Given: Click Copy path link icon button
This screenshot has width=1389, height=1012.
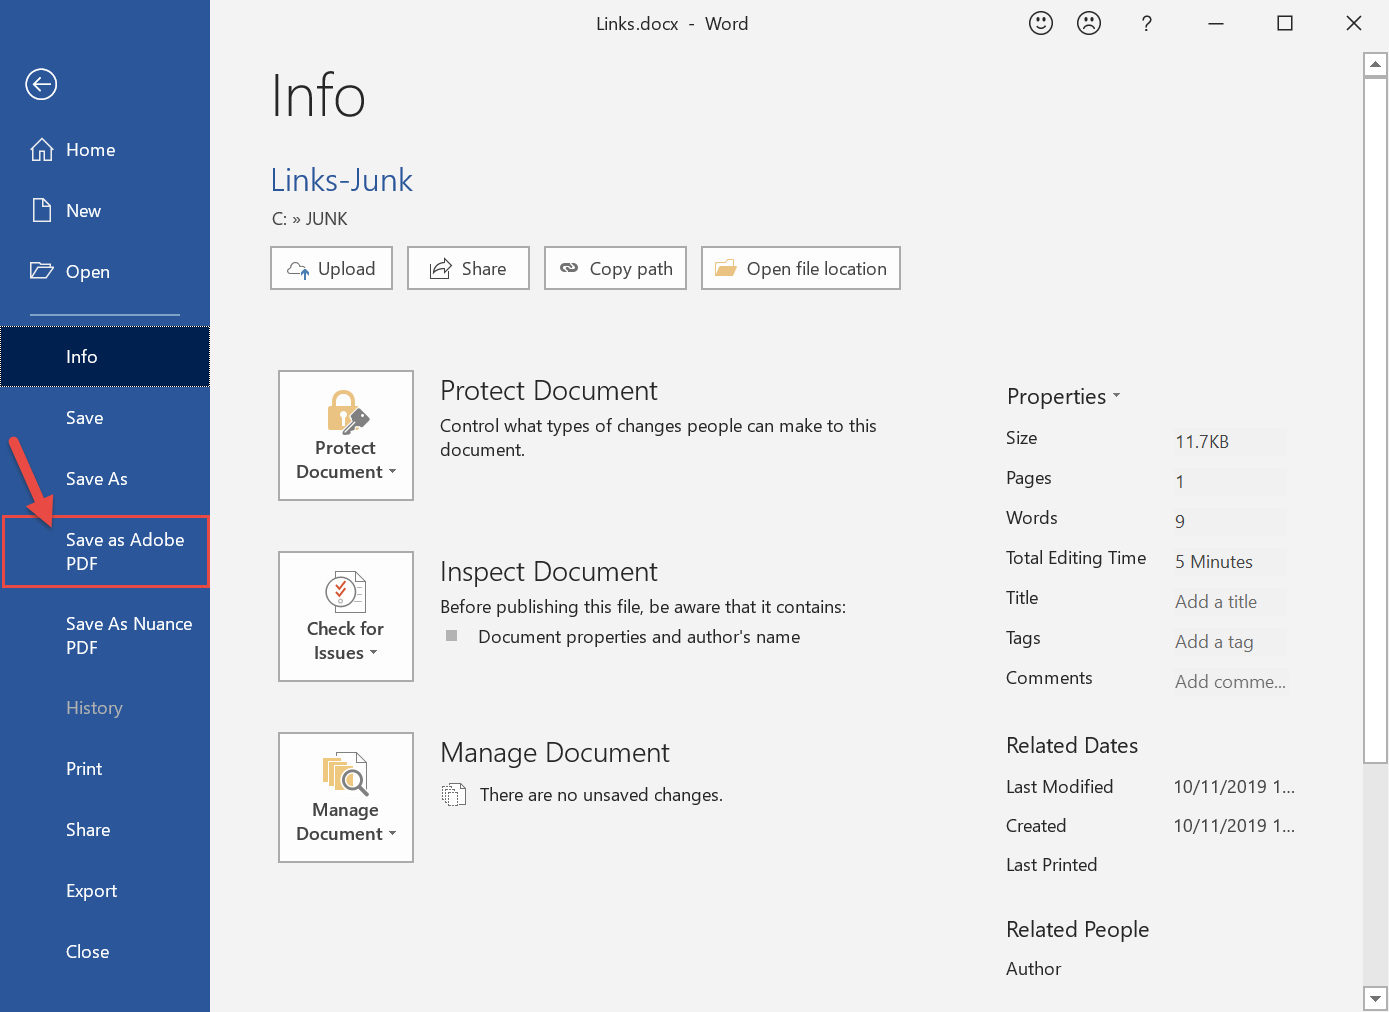Looking at the screenshot, I should [x=615, y=268].
